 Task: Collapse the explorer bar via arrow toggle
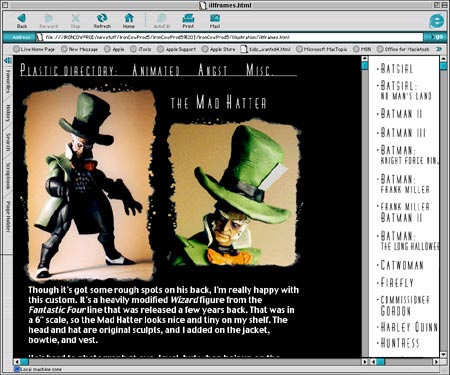(x=8, y=60)
